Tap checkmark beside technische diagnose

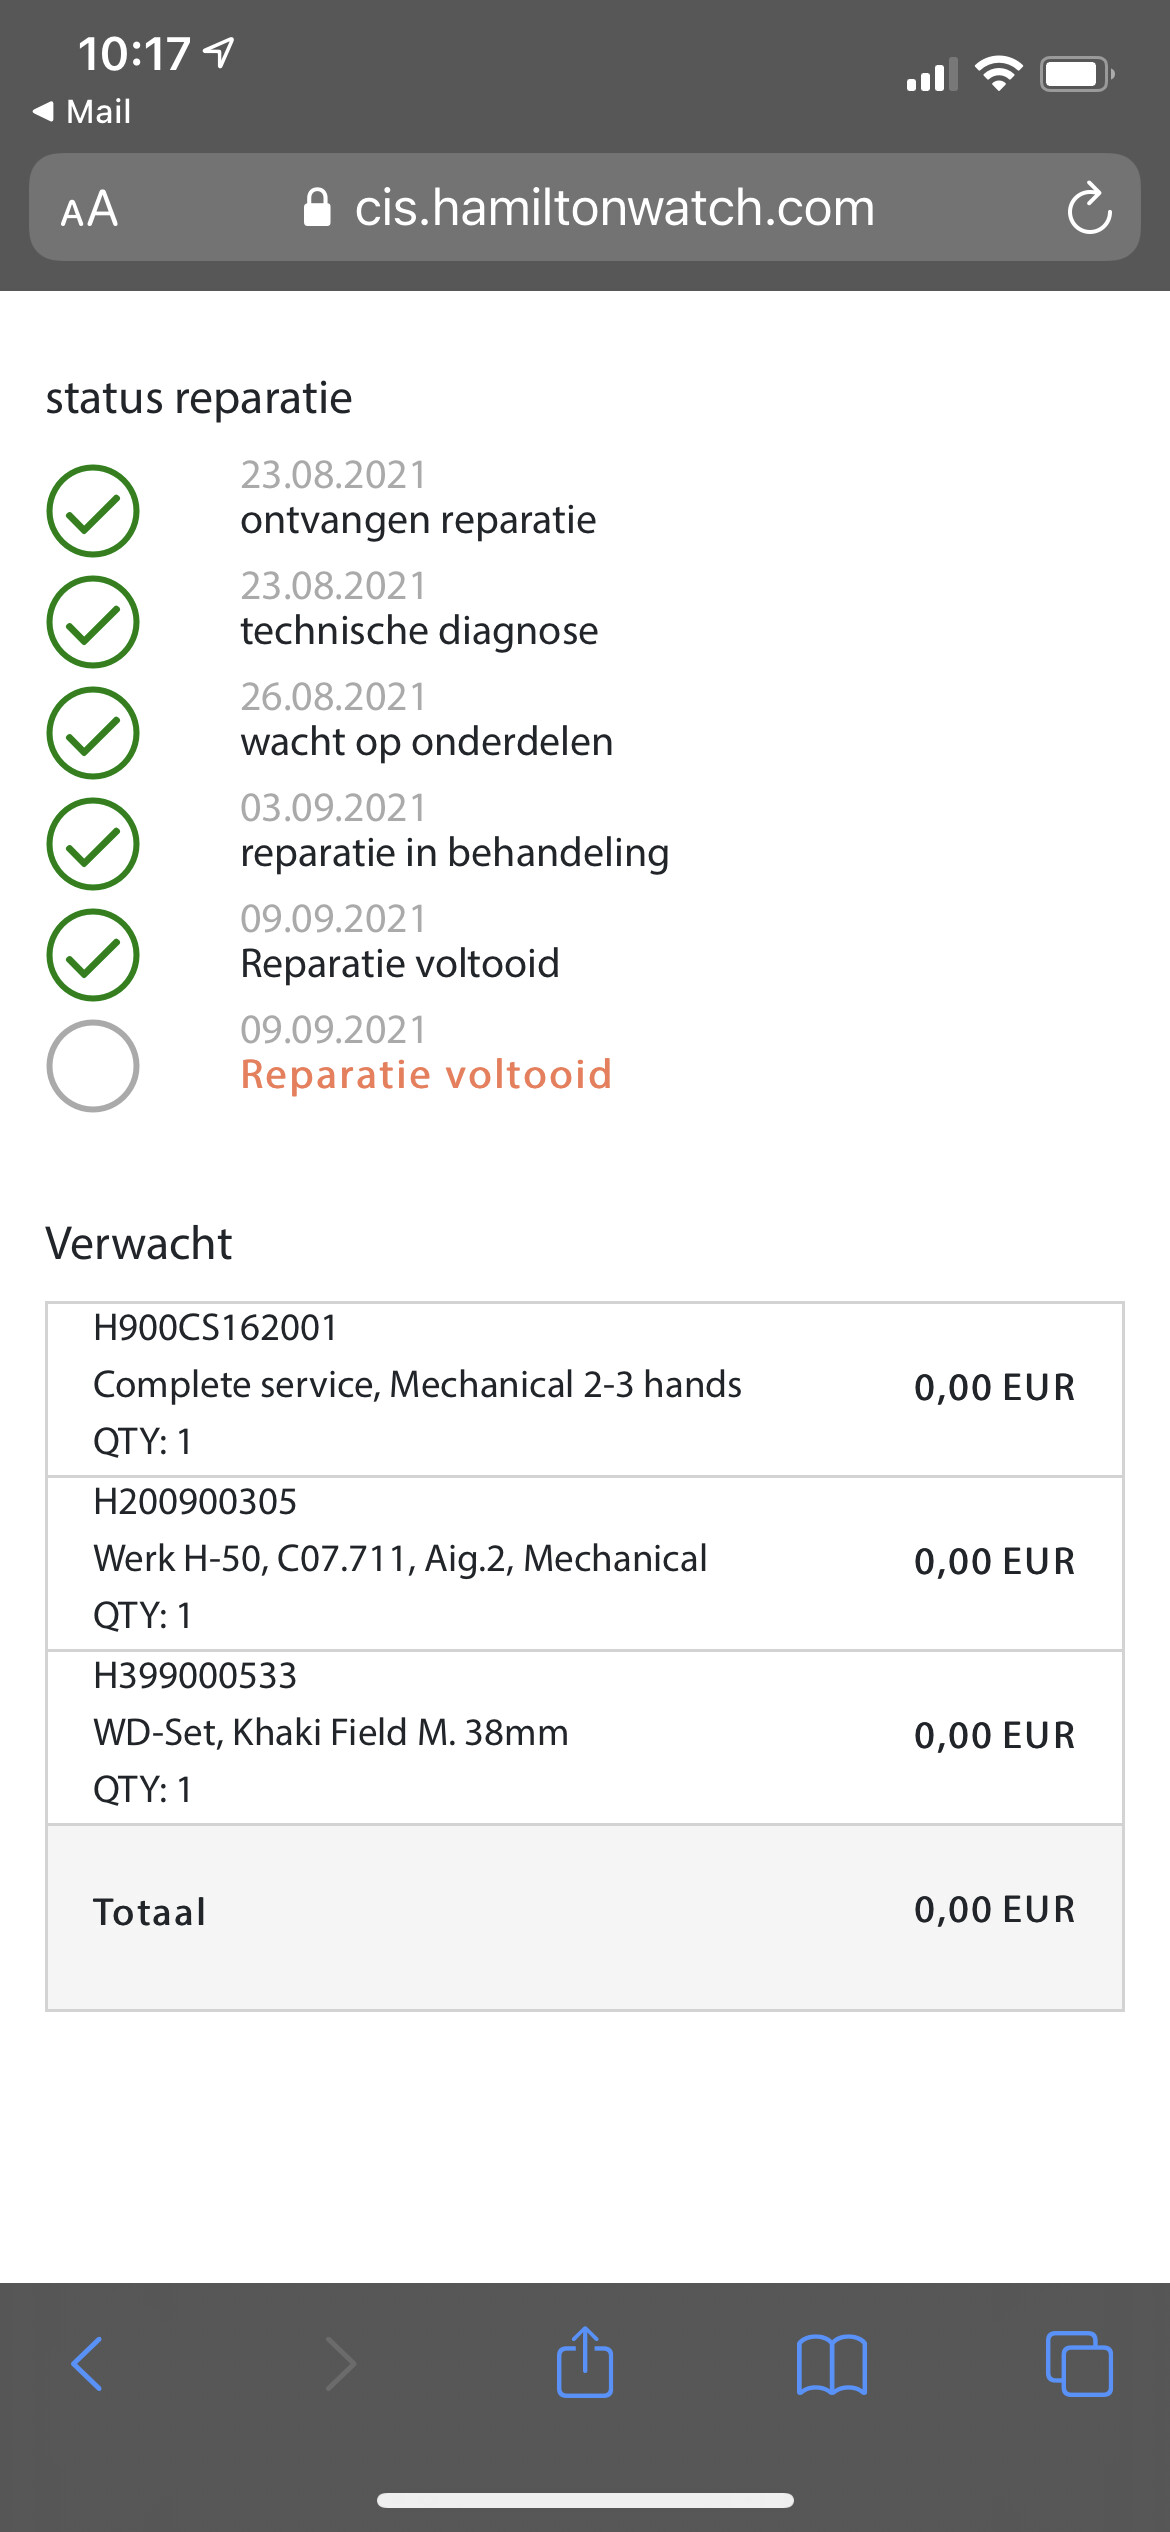click(93, 622)
